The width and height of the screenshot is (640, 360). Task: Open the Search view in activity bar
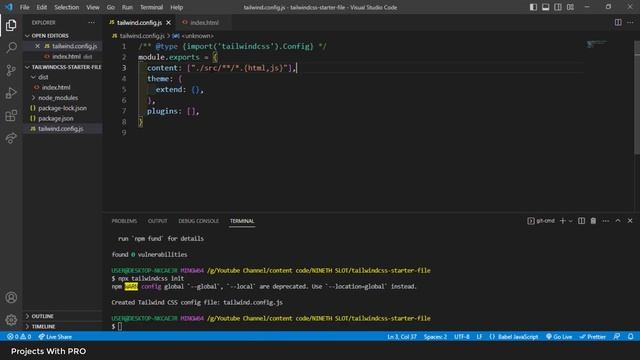point(11,48)
